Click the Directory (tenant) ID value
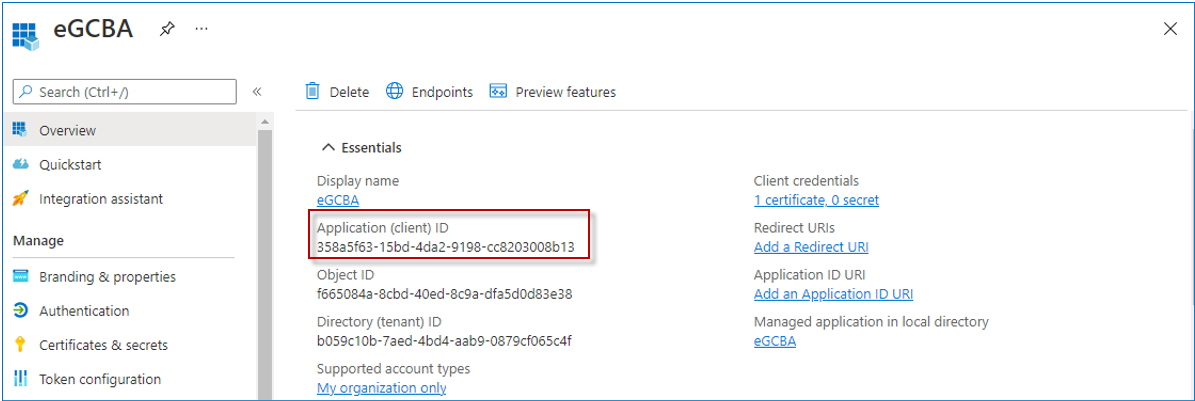The width and height of the screenshot is (1195, 401). click(444, 341)
